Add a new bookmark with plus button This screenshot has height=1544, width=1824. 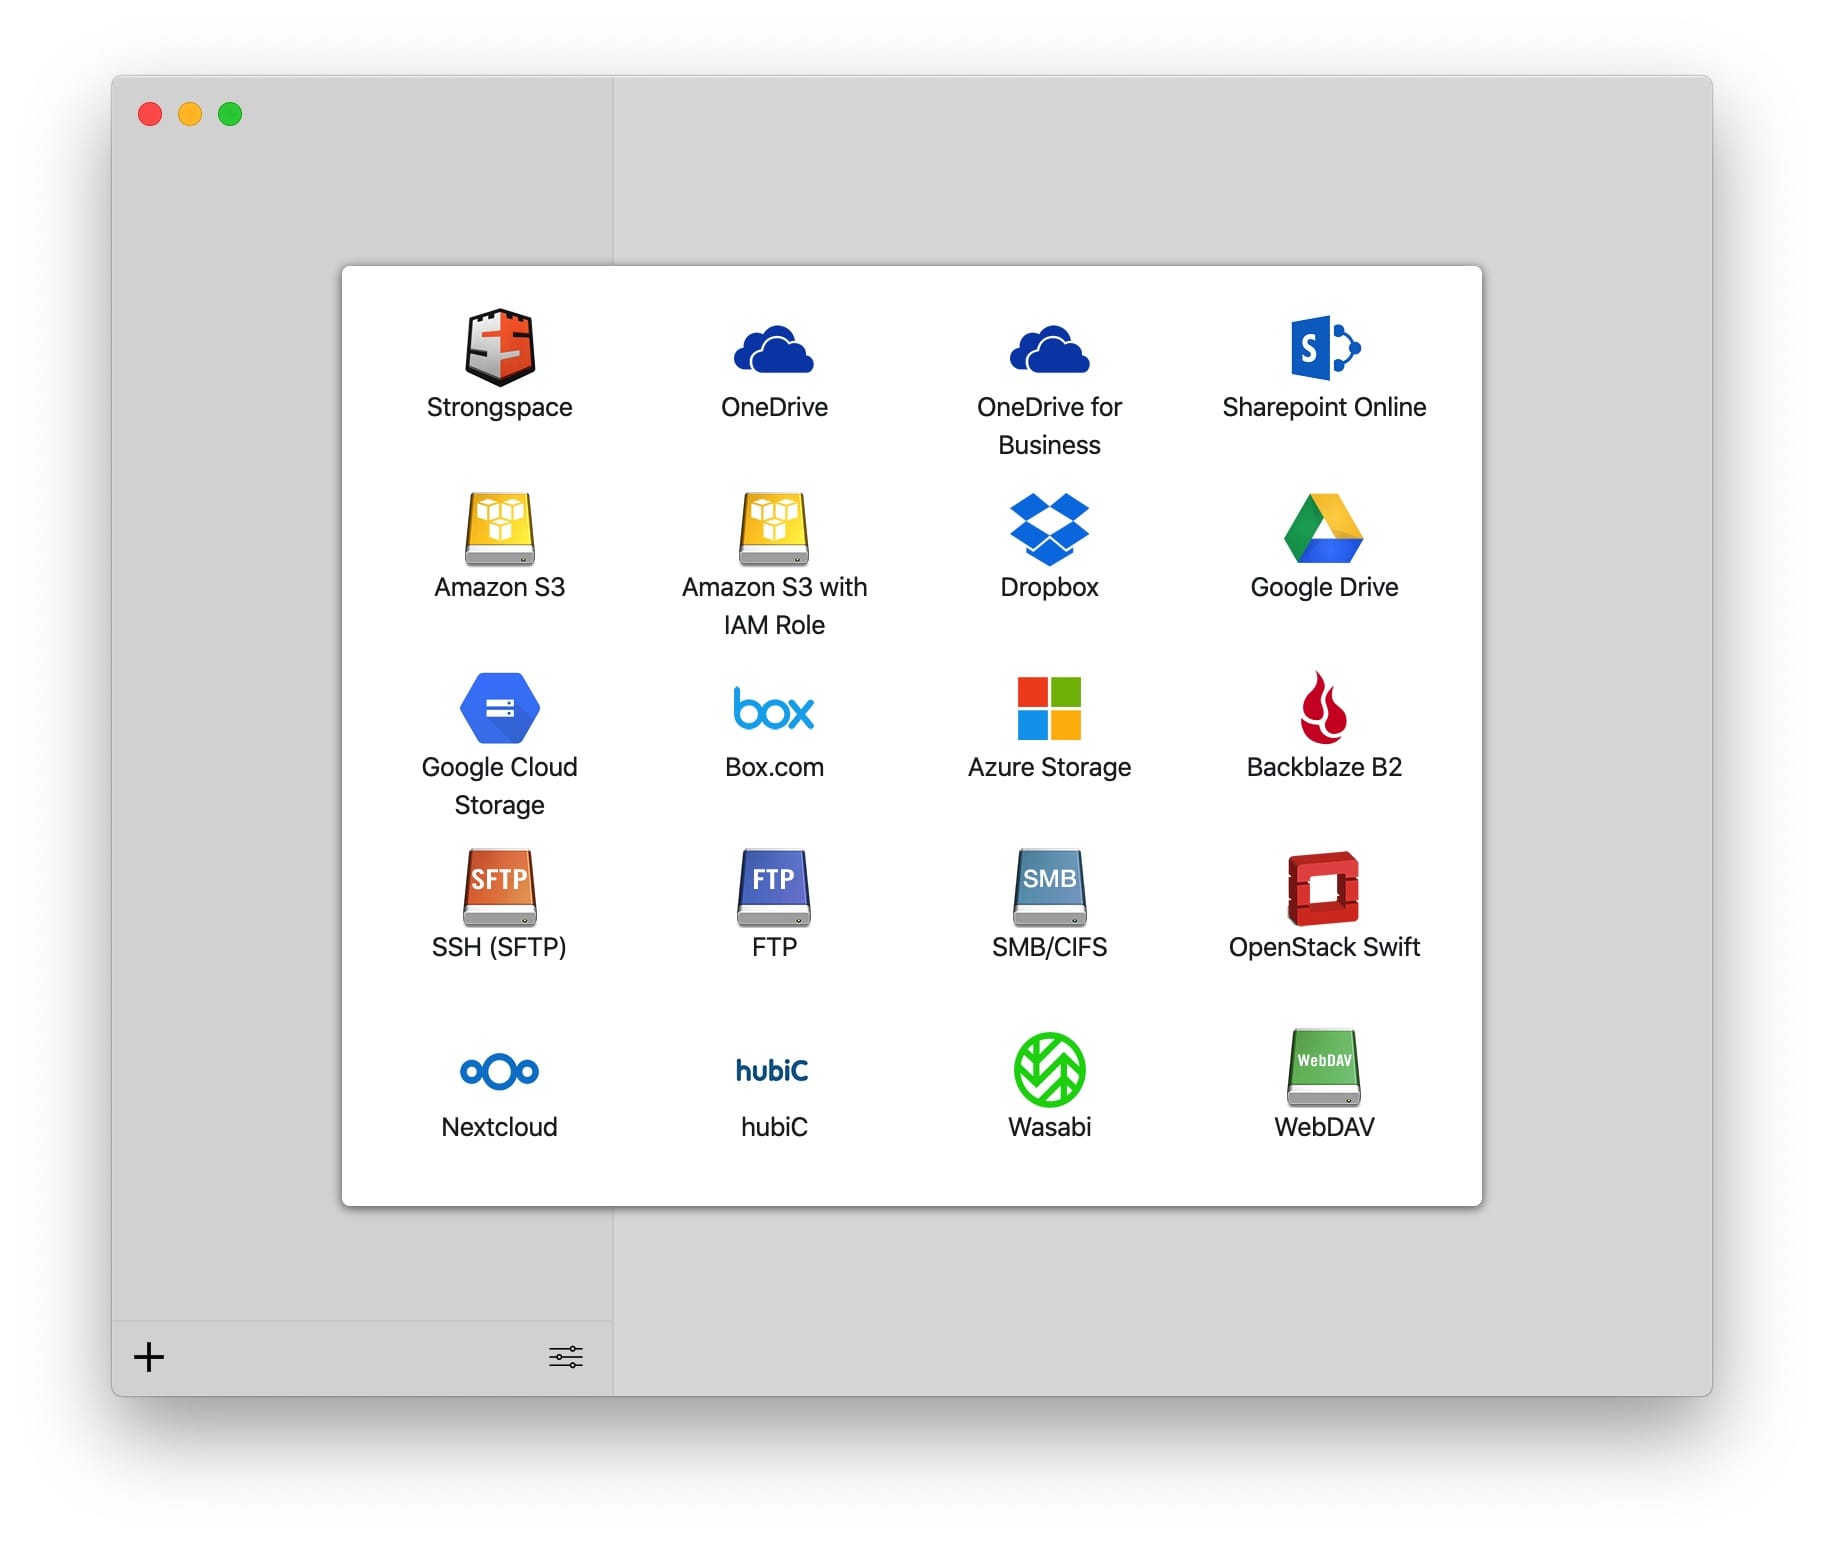(149, 1357)
